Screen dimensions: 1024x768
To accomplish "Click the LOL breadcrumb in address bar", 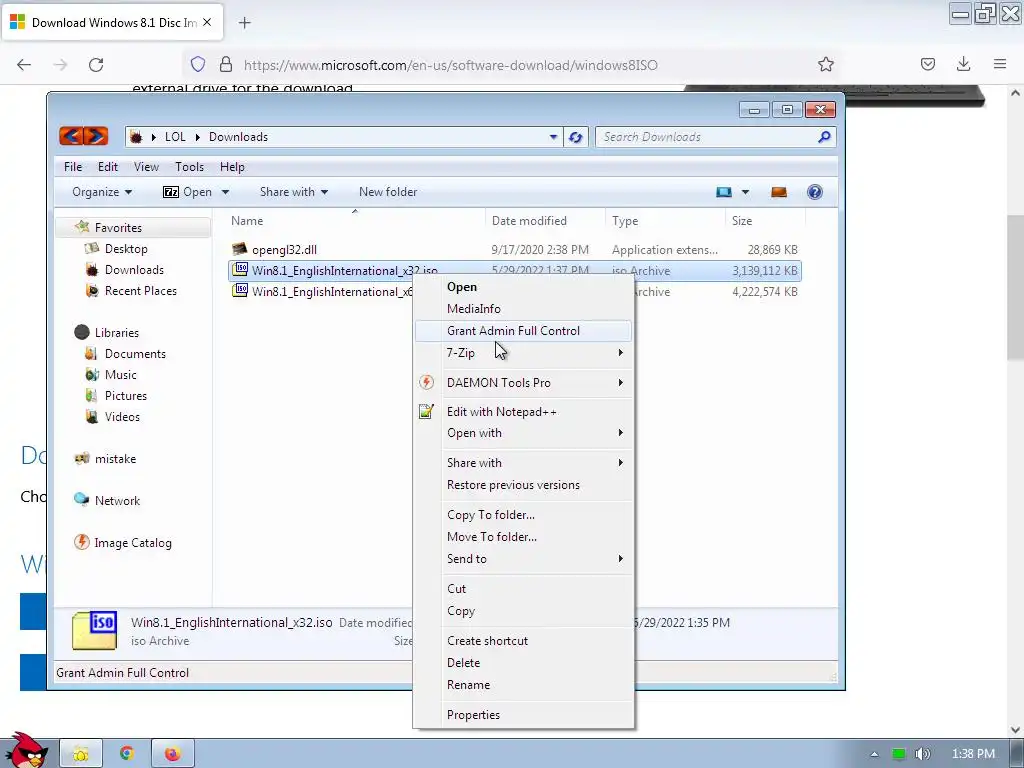I will pyautogui.click(x=175, y=136).
